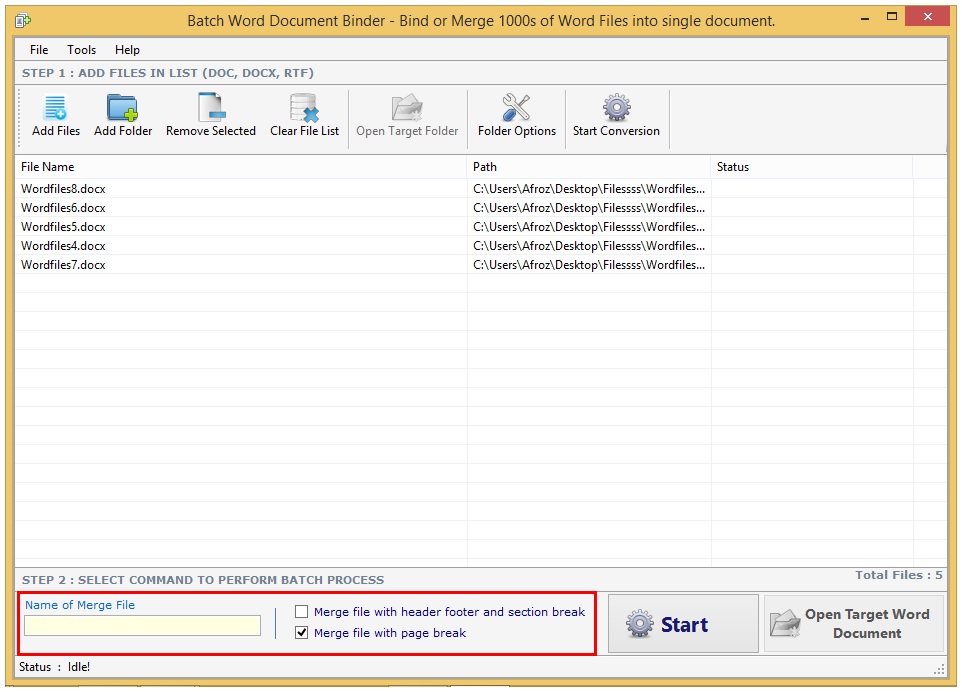This screenshot has width=962, height=692.
Task: Open the Tools menu
Action: tap(82, 50)
